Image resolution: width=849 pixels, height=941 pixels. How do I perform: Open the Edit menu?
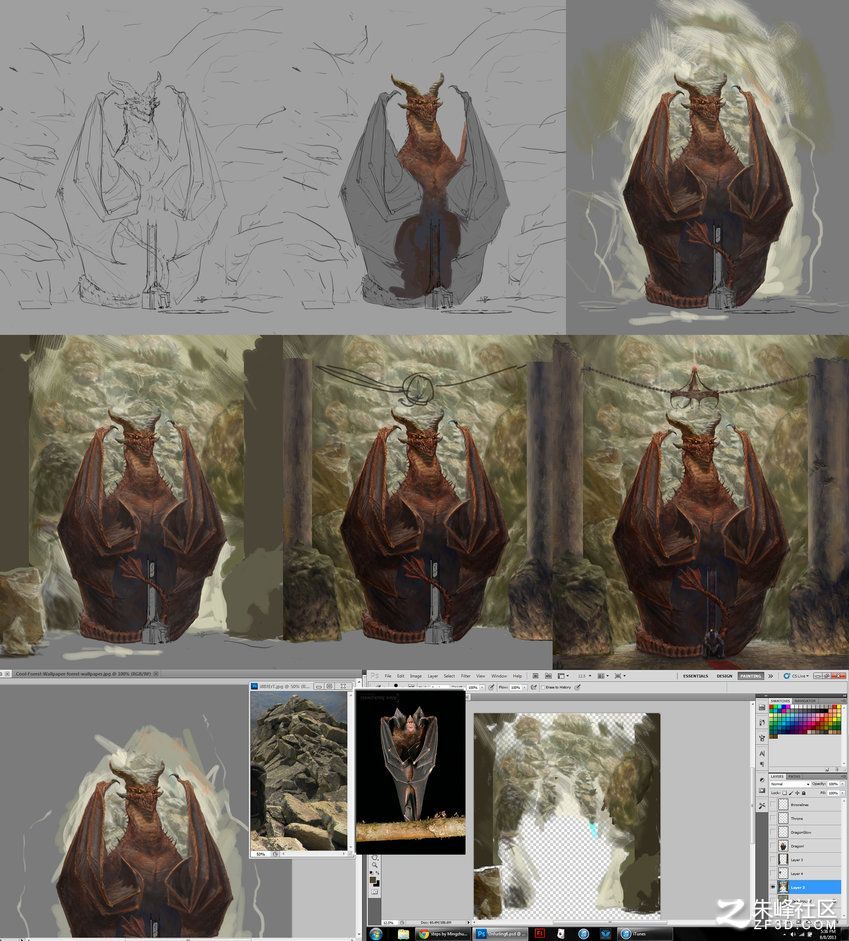point(400,676)
